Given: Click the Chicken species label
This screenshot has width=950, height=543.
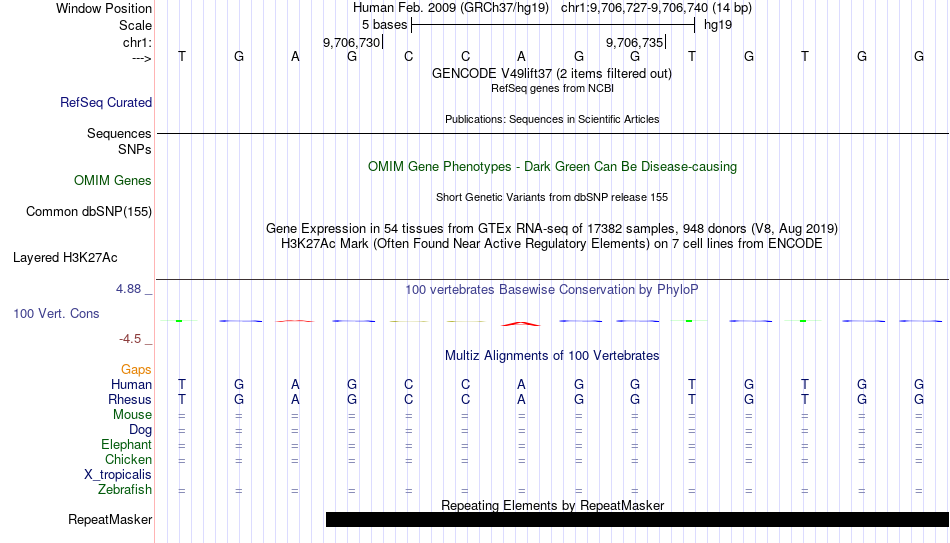Looking at the screenshot, I should (128, 460).
